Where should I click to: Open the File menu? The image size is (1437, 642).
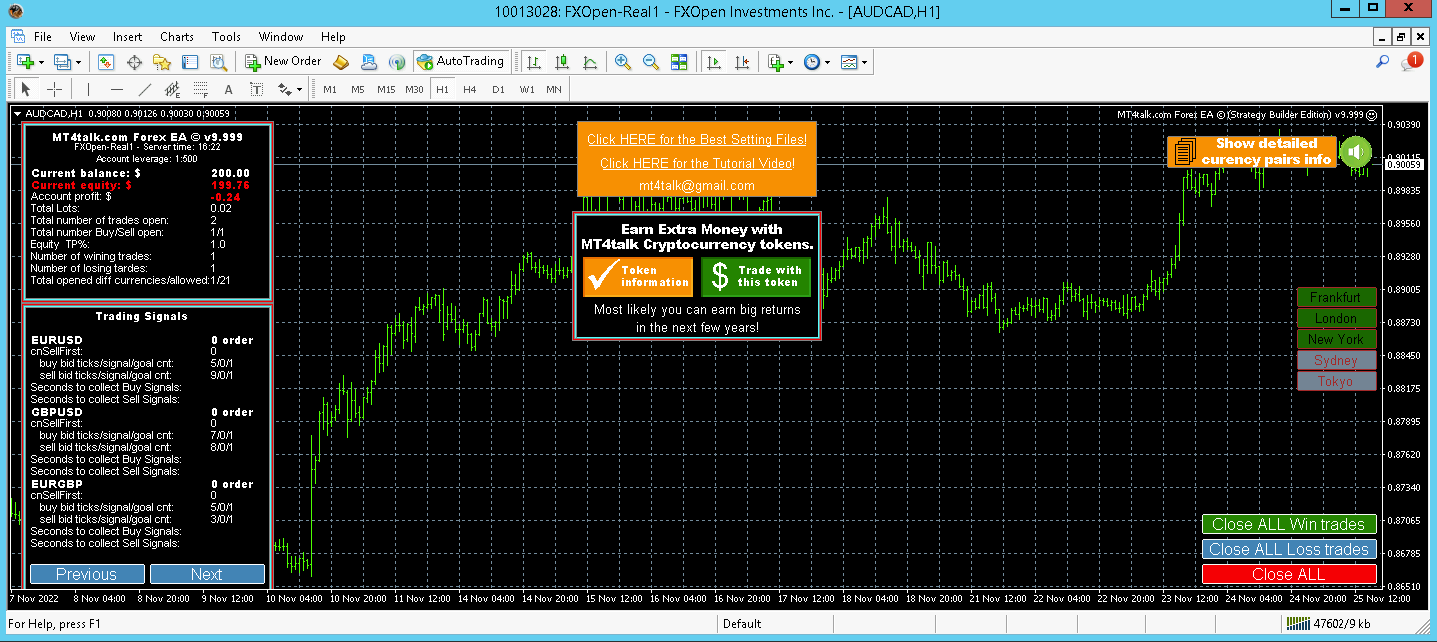(43, 37)
